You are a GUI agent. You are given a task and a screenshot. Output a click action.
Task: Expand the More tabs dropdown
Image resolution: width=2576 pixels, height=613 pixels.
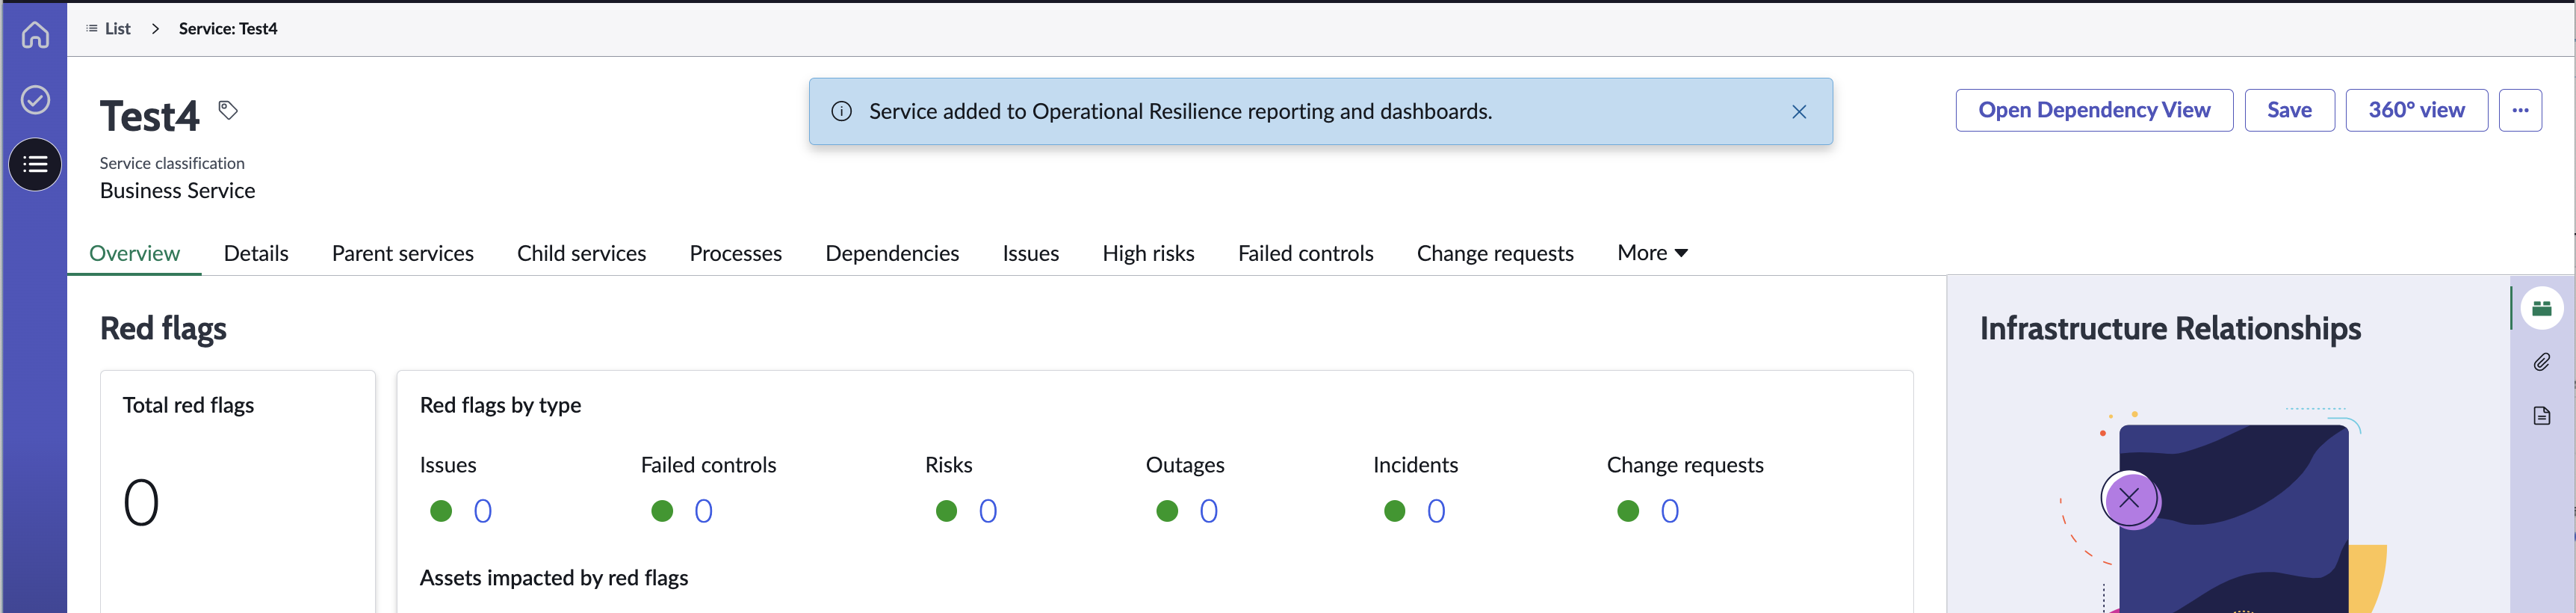[x=1652, y=253]
